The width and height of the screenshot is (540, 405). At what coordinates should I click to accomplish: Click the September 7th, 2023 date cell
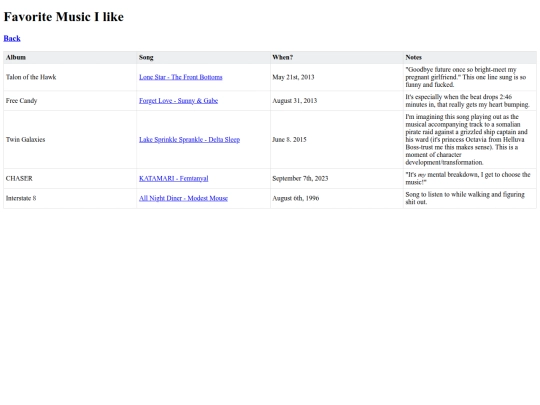click(x=336, y=178)
